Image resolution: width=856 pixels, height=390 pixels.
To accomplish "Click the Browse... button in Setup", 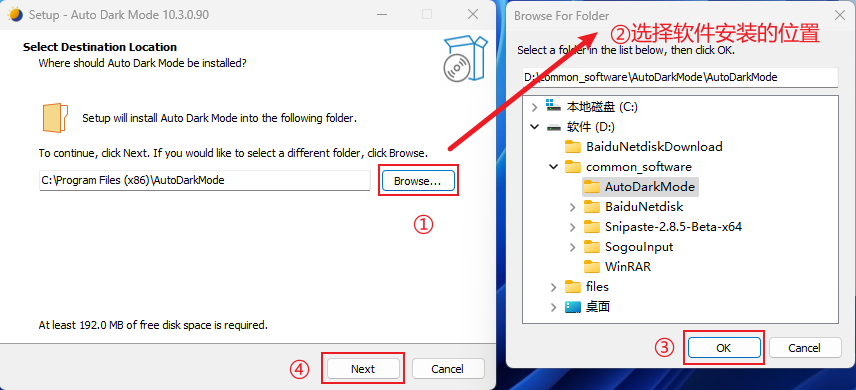I will coord(418,181).
